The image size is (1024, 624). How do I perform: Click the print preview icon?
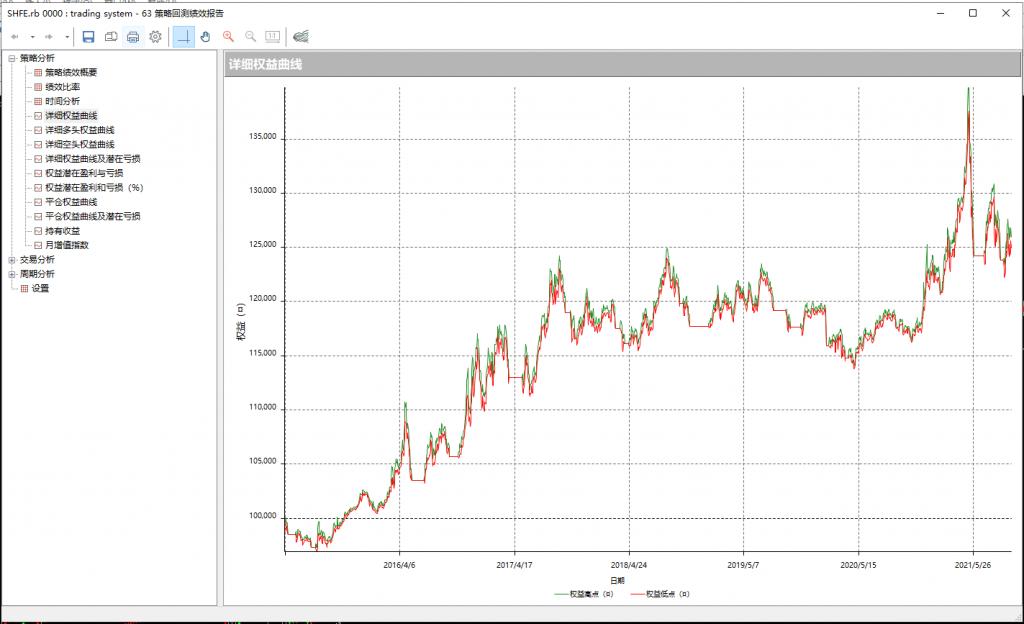pyautogui.click(x=111, y=37)
